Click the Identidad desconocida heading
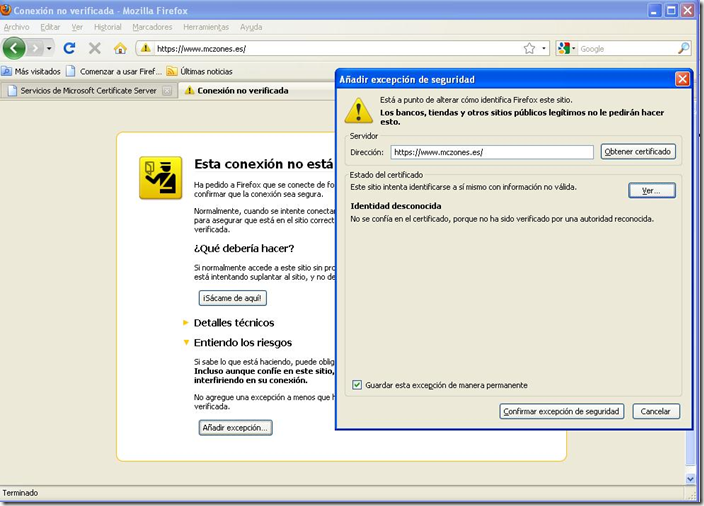This screenshot has width=704, height=506. 396,206
